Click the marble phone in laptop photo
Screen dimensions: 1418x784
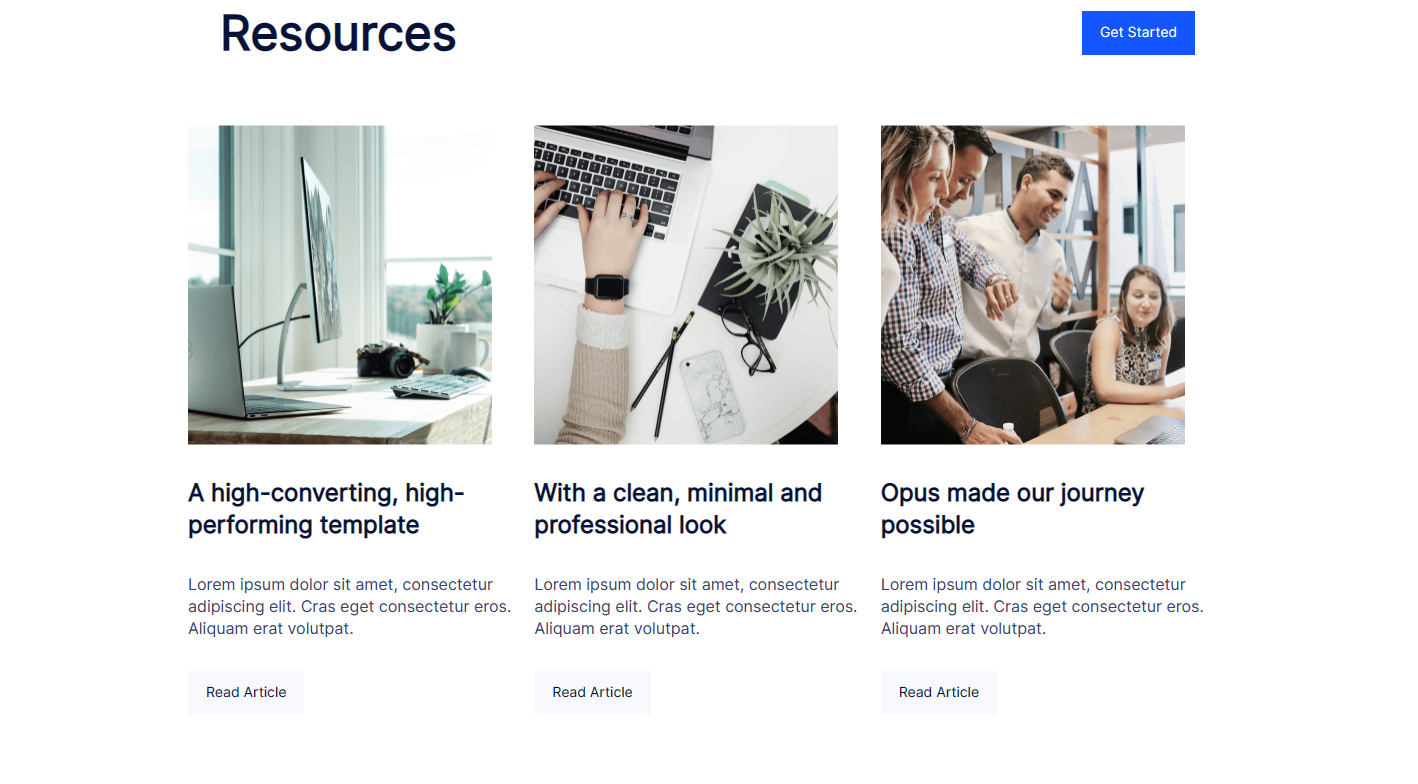coord(712,396)
